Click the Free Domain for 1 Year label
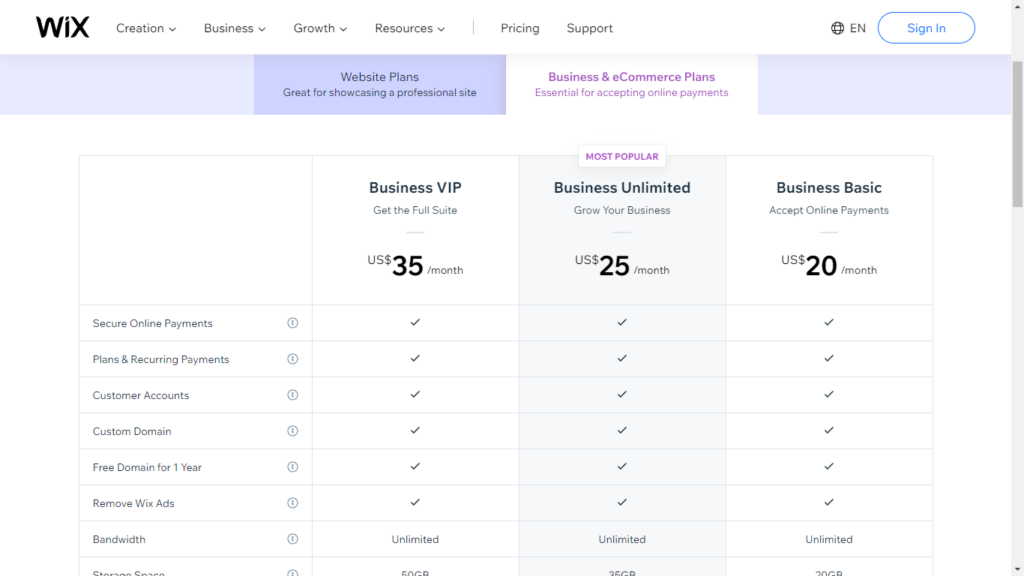Image resolution: width=1024 pixels, height=576 pixels. click(x=147, y=467)
